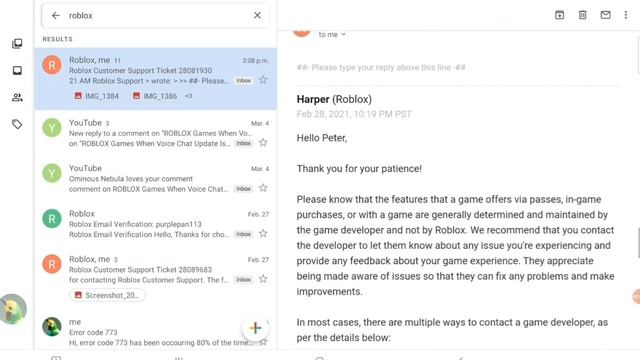Delete the open email with trash icon
Image resolution: width=640 pixels, height=360 pixels.
582,15
